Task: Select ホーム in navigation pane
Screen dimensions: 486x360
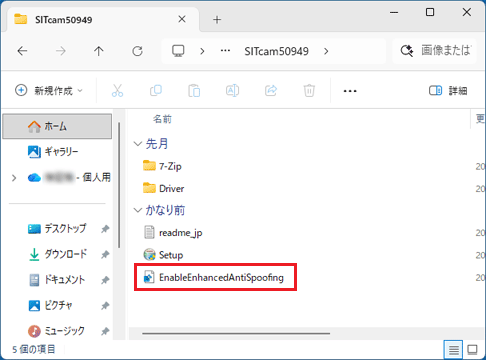Action: point(57,126)
